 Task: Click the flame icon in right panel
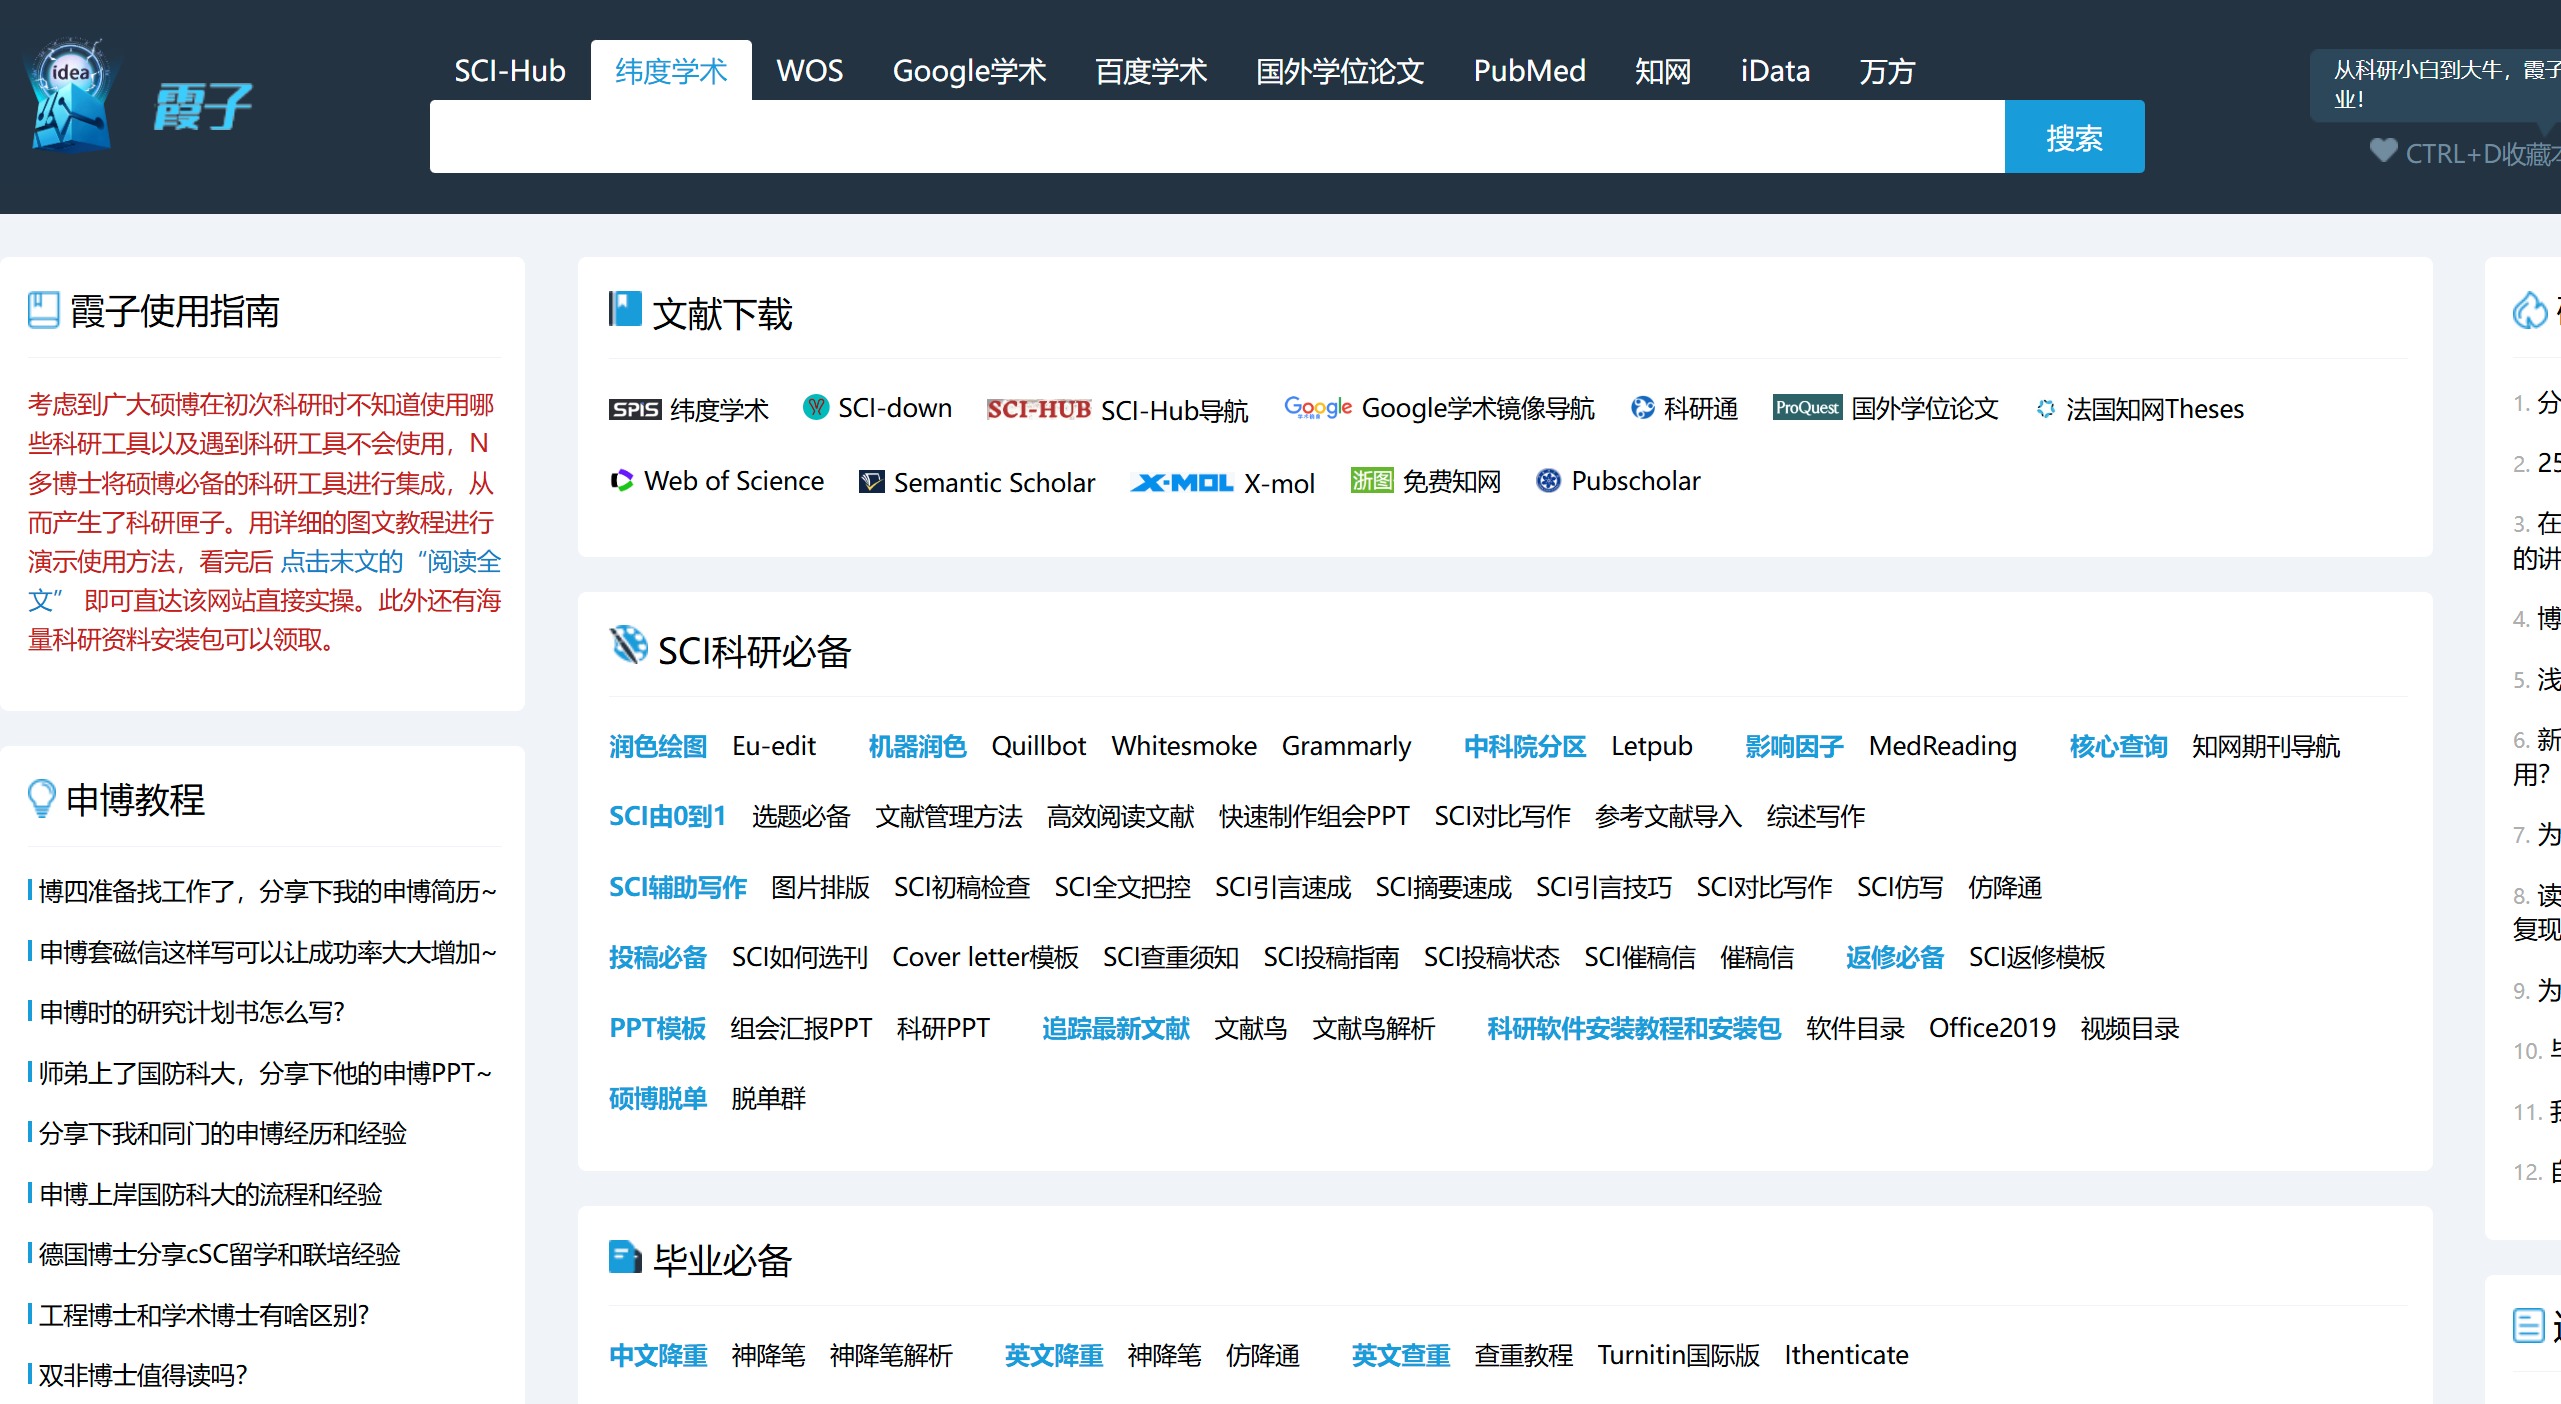click(x=2530, y=310)
